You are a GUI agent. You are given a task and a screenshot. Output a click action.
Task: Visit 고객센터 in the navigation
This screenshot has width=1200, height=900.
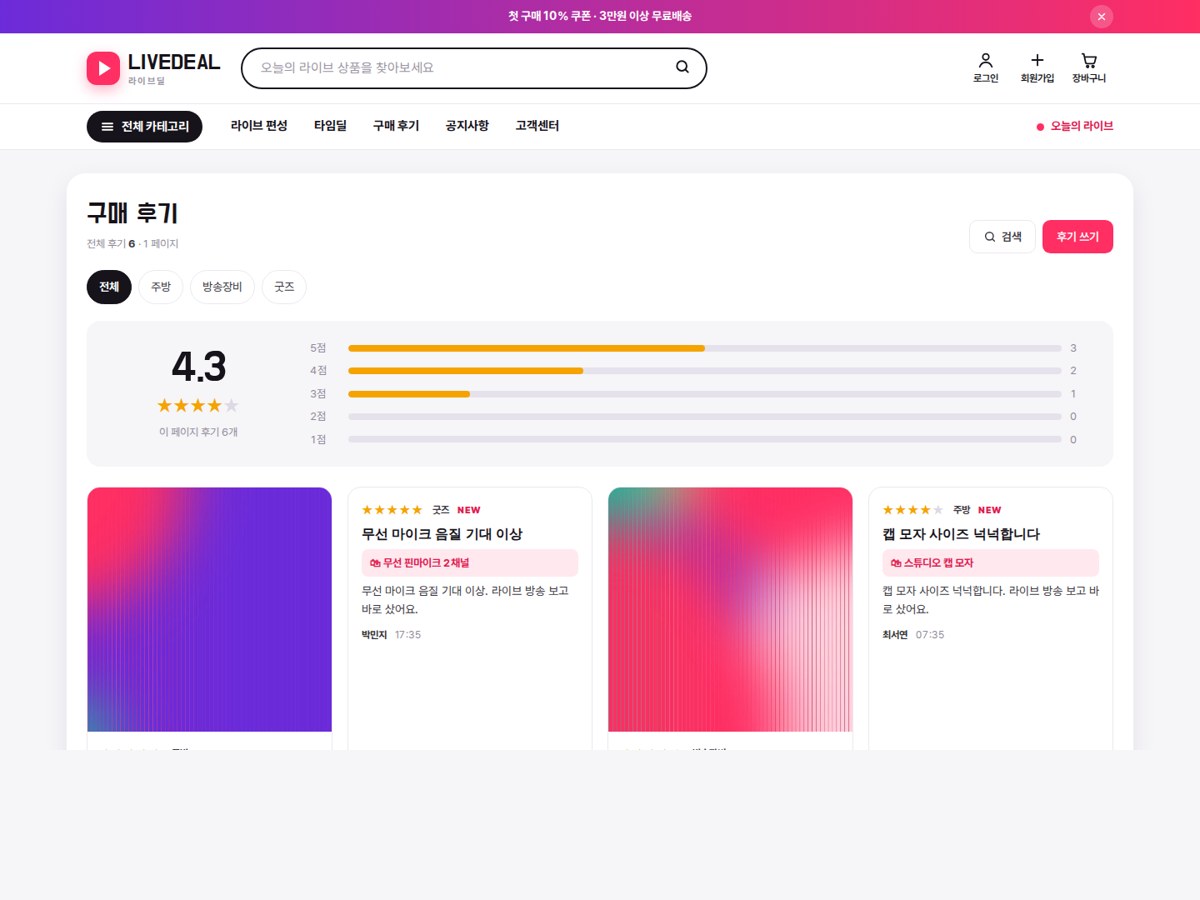tap(537, 126)
